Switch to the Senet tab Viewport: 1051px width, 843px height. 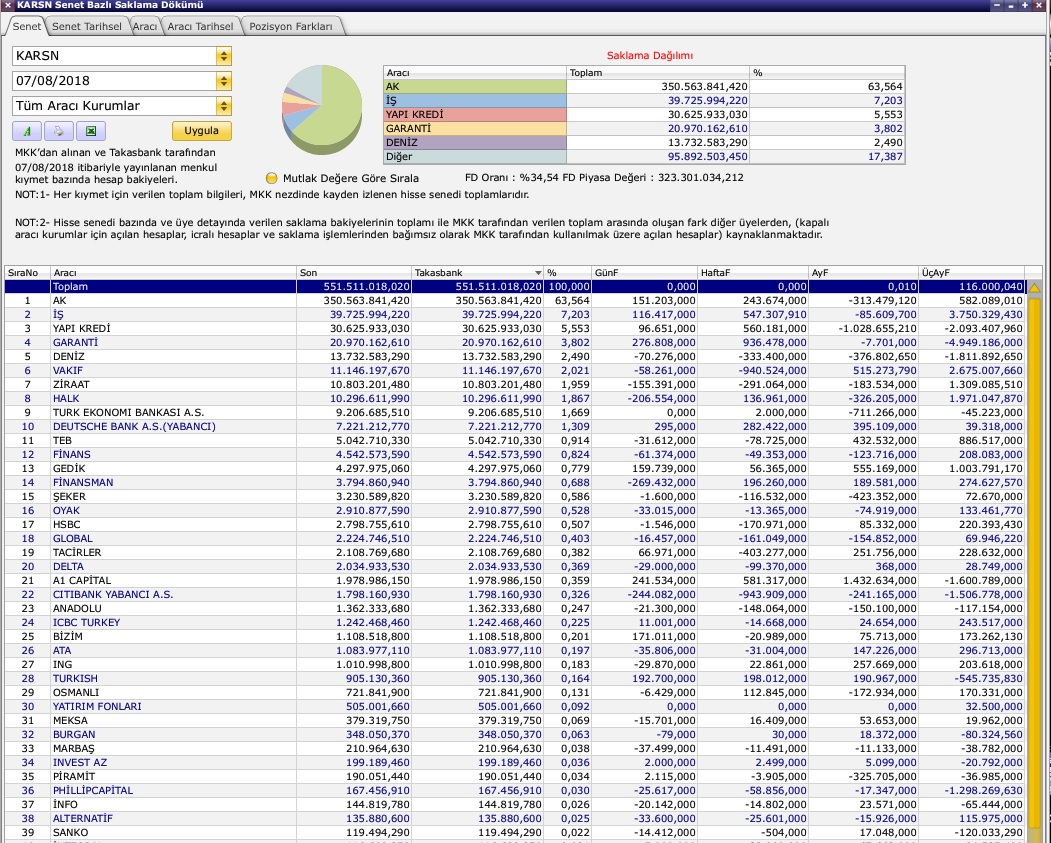(x=27, y=26)
